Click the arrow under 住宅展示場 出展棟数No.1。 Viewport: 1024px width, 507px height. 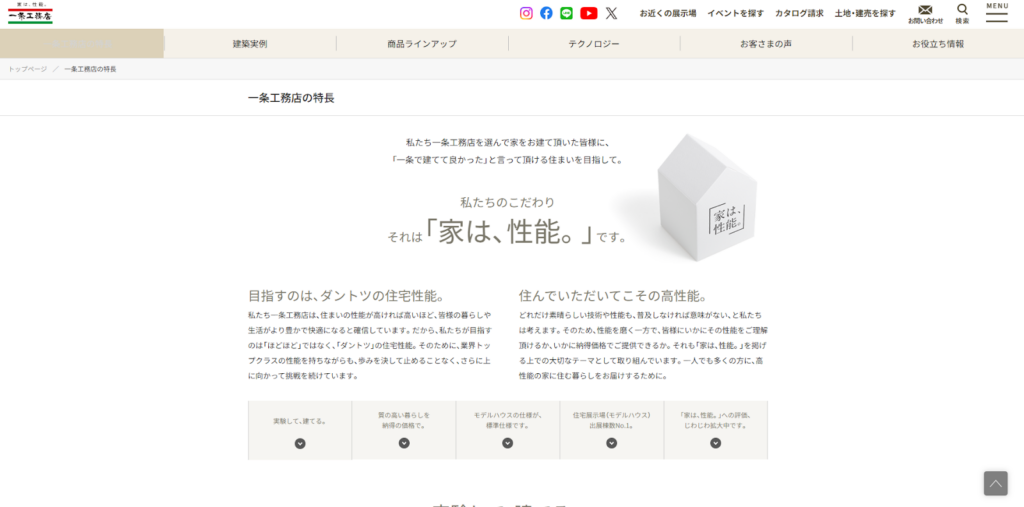(611, 443)
